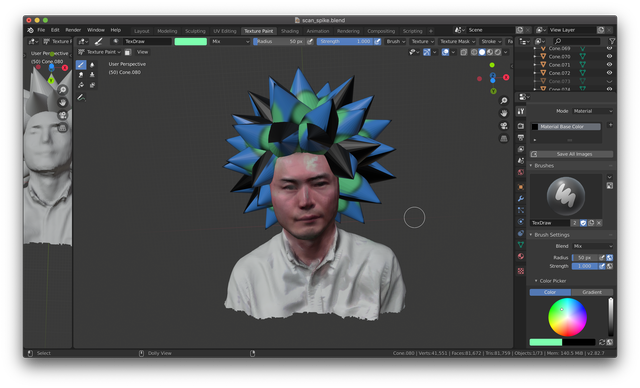The height and width of the screenshot is (388, 640).
Task: Open Material properties tab
Action: click(x=520, y=256)
